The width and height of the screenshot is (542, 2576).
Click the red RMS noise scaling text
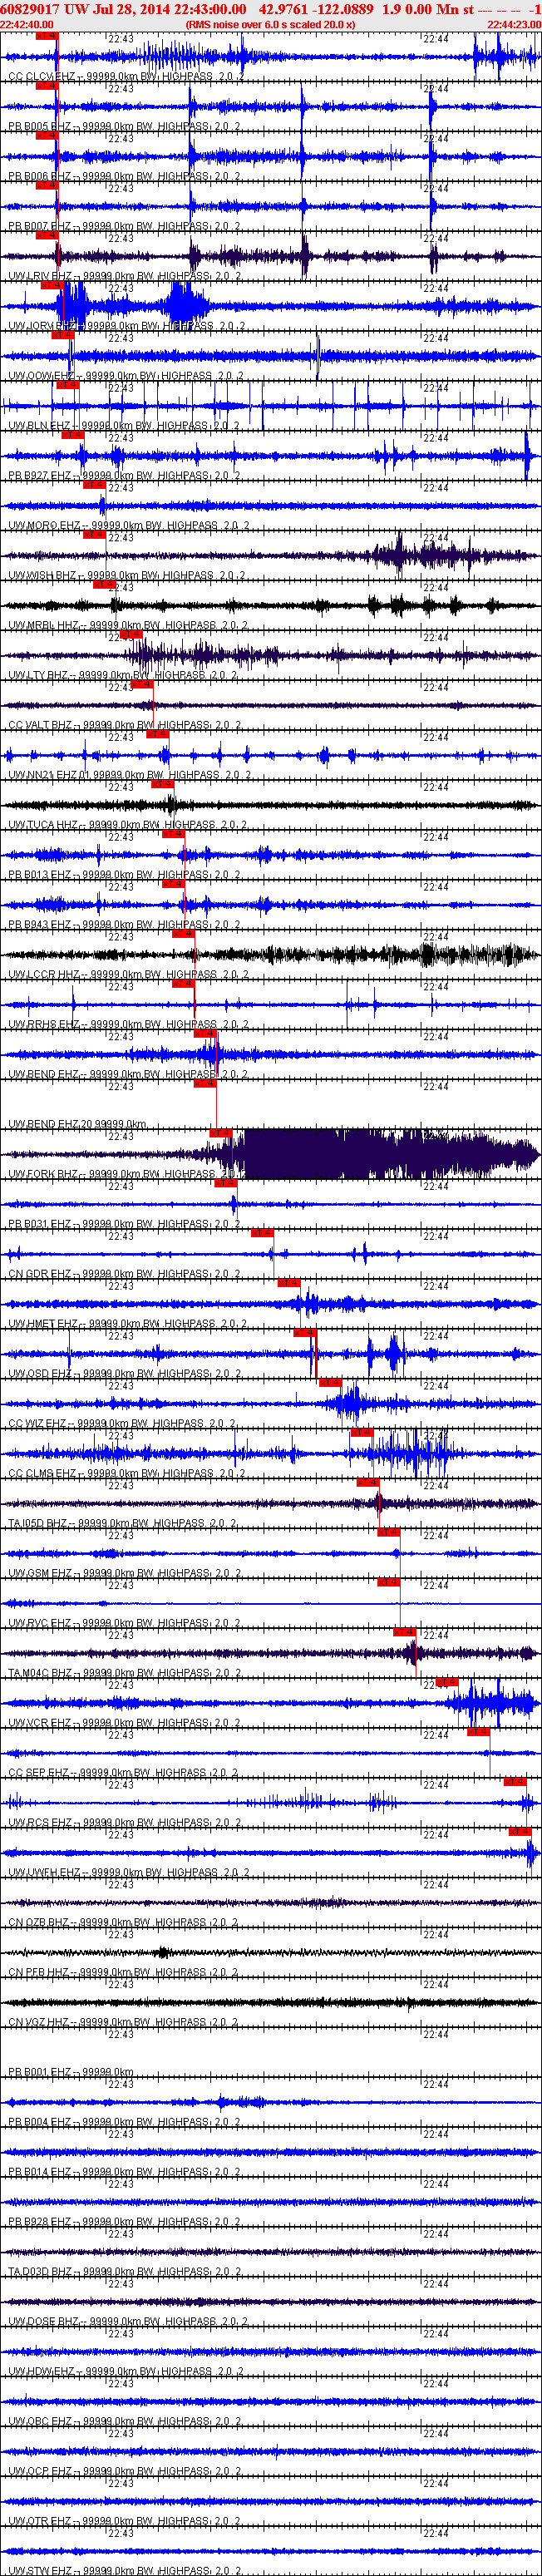point(270,25)
